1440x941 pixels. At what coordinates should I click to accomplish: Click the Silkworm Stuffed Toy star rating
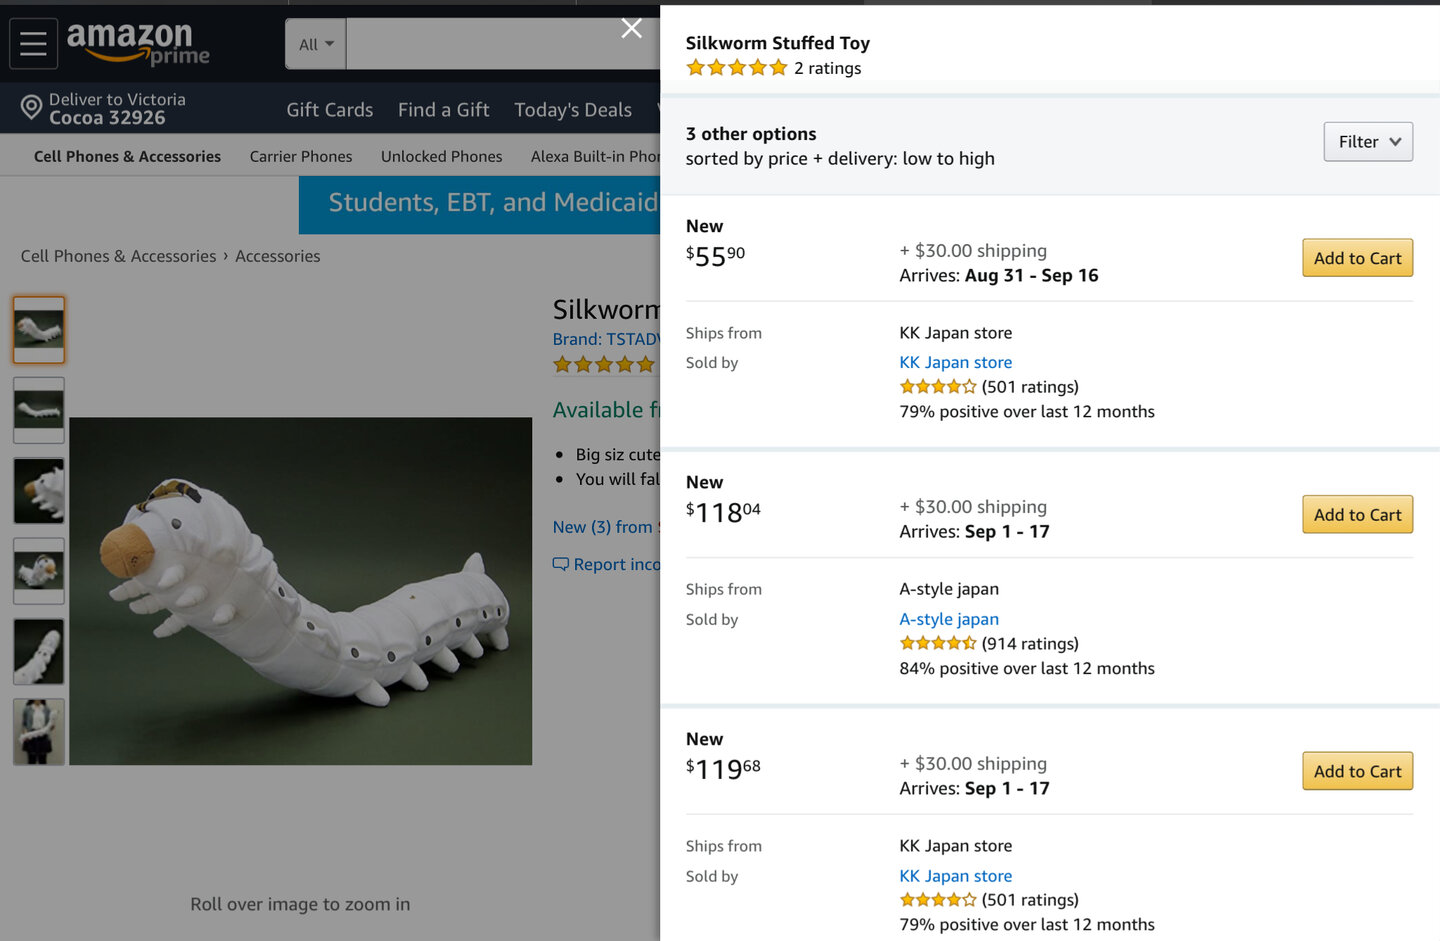(737, 68)
